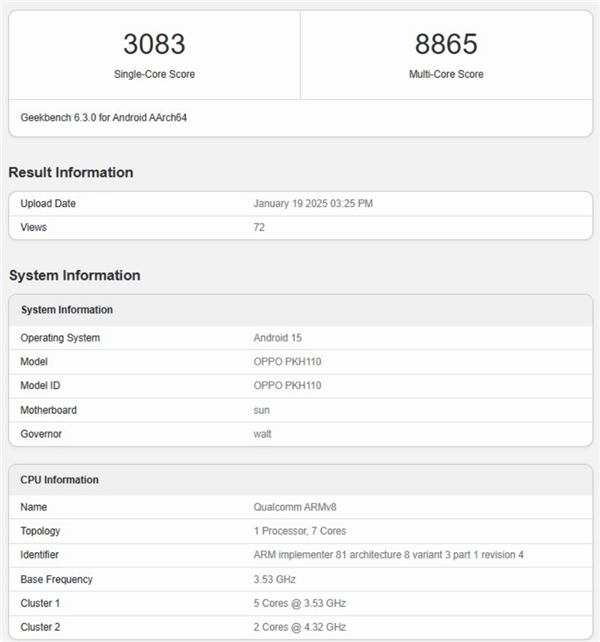Click the 3083 single-core score number

154,44
